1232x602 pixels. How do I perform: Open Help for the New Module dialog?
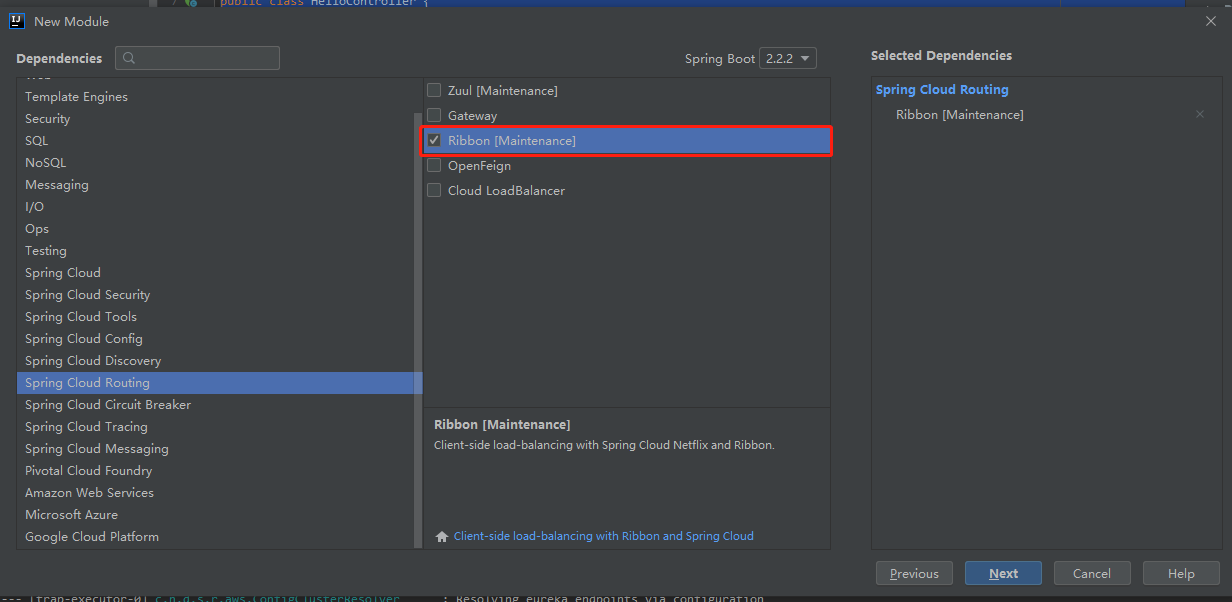click(1181, 573)
